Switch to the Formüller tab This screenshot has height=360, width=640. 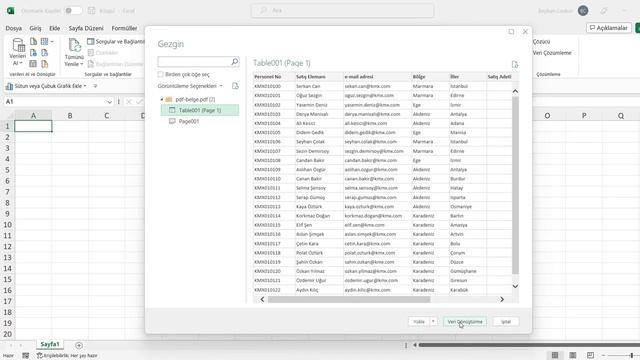tap(124, 28)
